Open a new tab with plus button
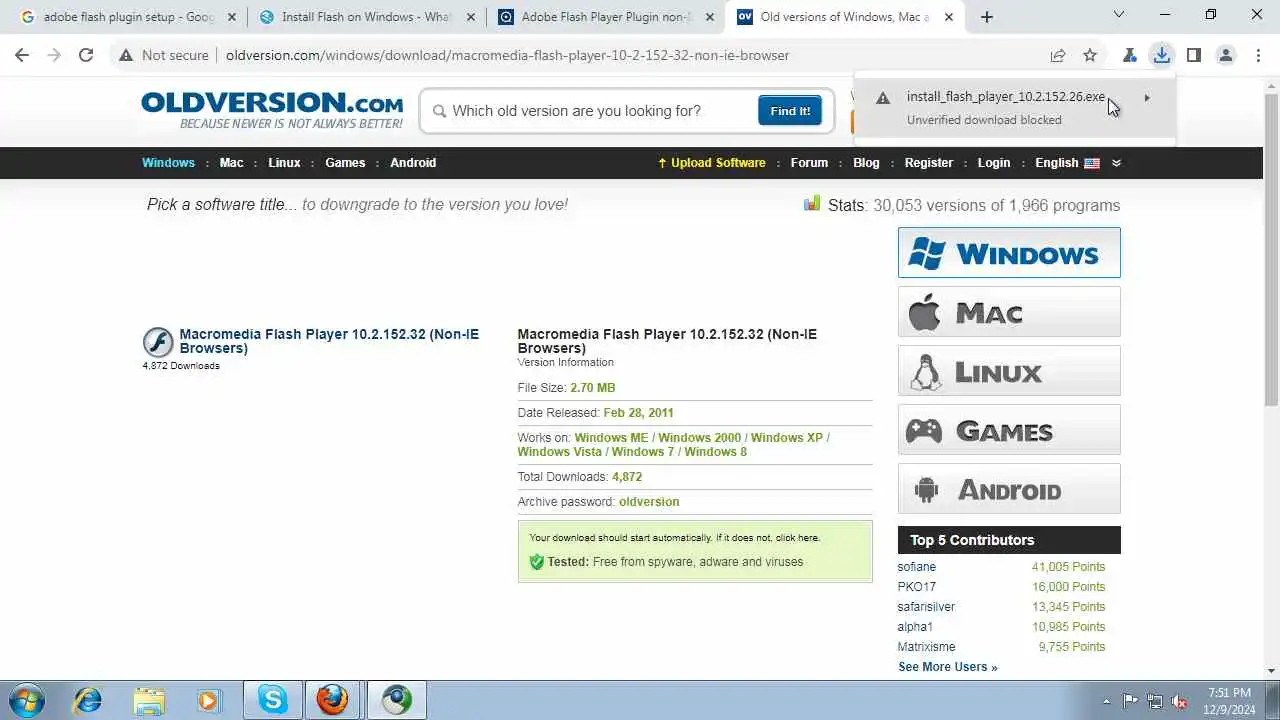The height and width of the screenshot is (720, 1280). pos(987,16)
